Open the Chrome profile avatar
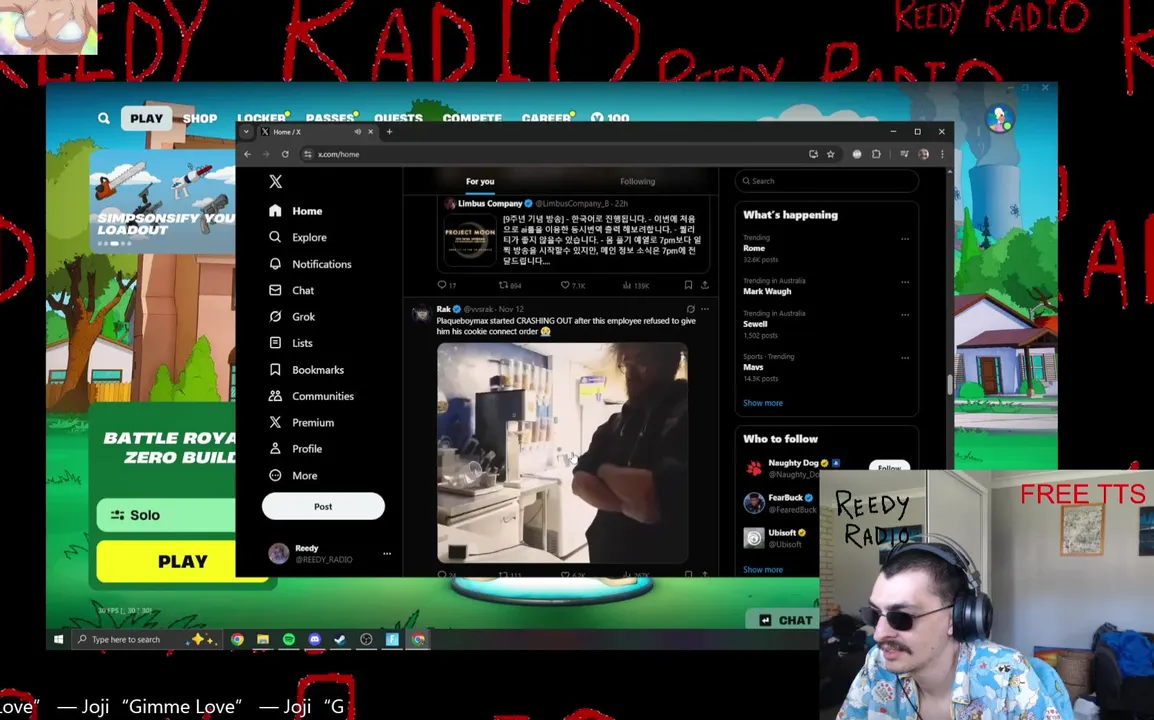Image resolution: width=1154 pixels, height=720 pixels. point(924,155)
